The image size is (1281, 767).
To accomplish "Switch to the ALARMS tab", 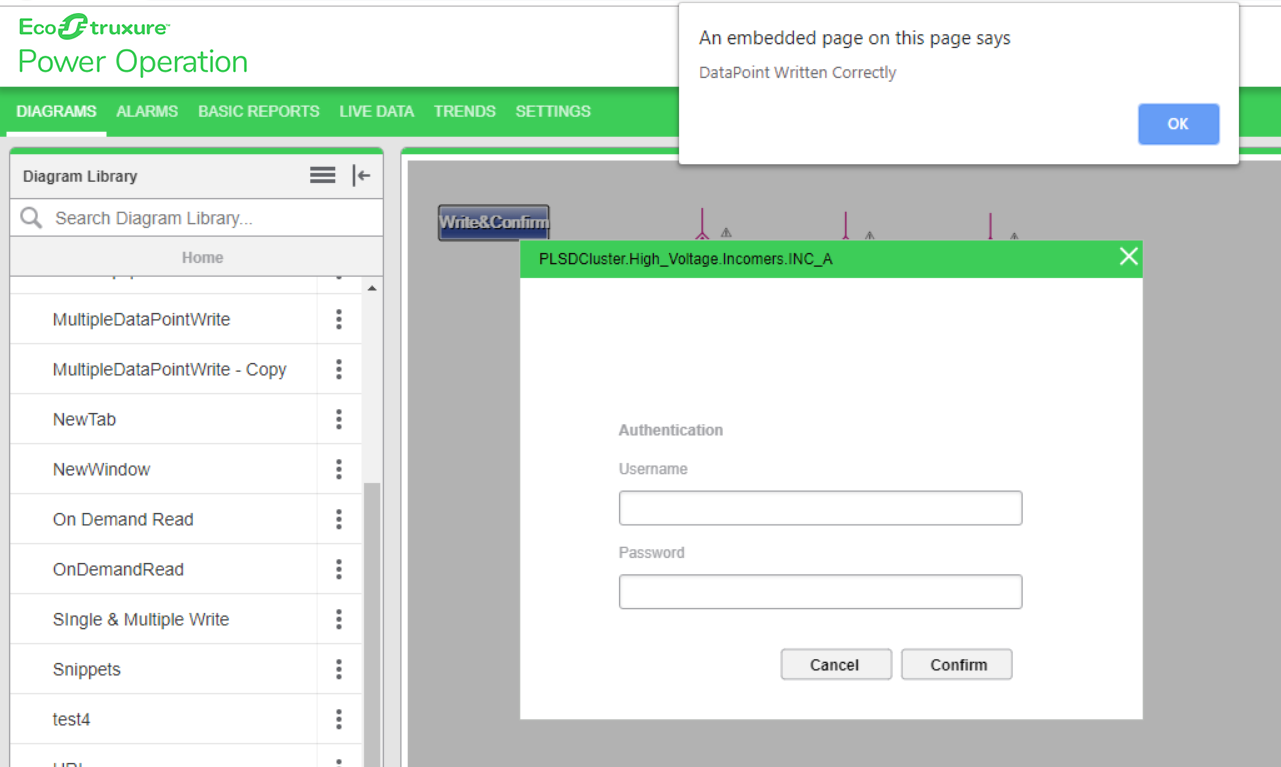I will 147,111.
